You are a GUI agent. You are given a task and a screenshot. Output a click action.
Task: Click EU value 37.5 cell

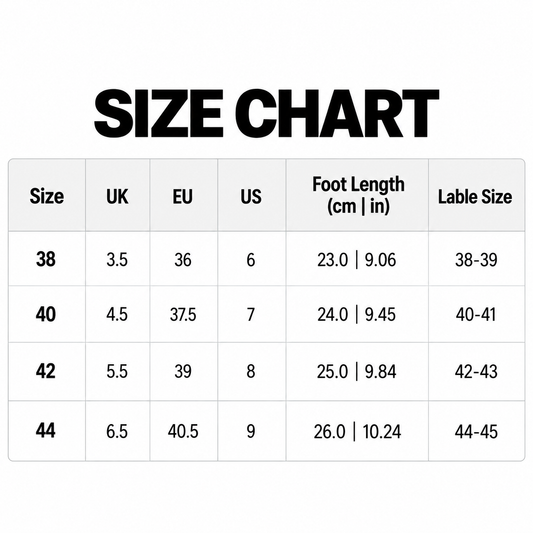click(x=183, y=314)
